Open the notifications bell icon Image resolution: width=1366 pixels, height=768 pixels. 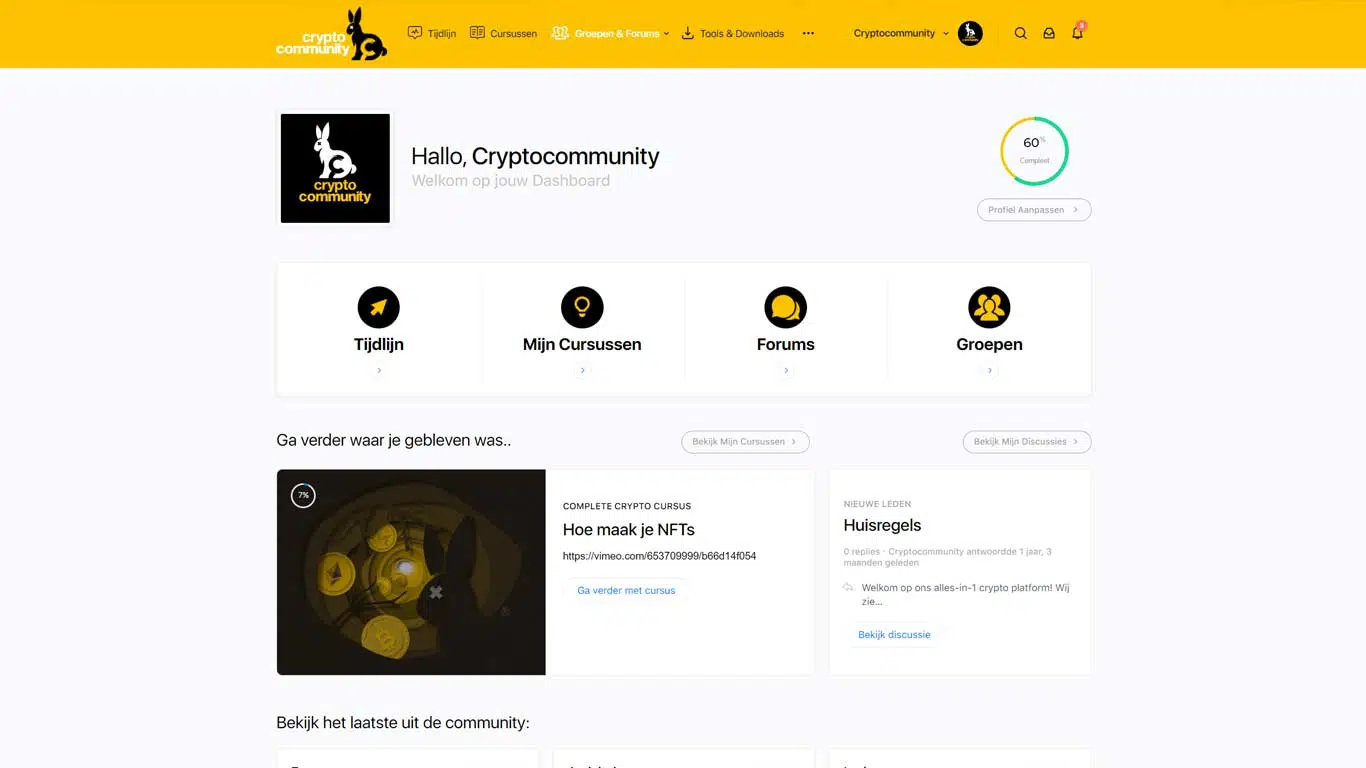click(x=1077, y=33)
